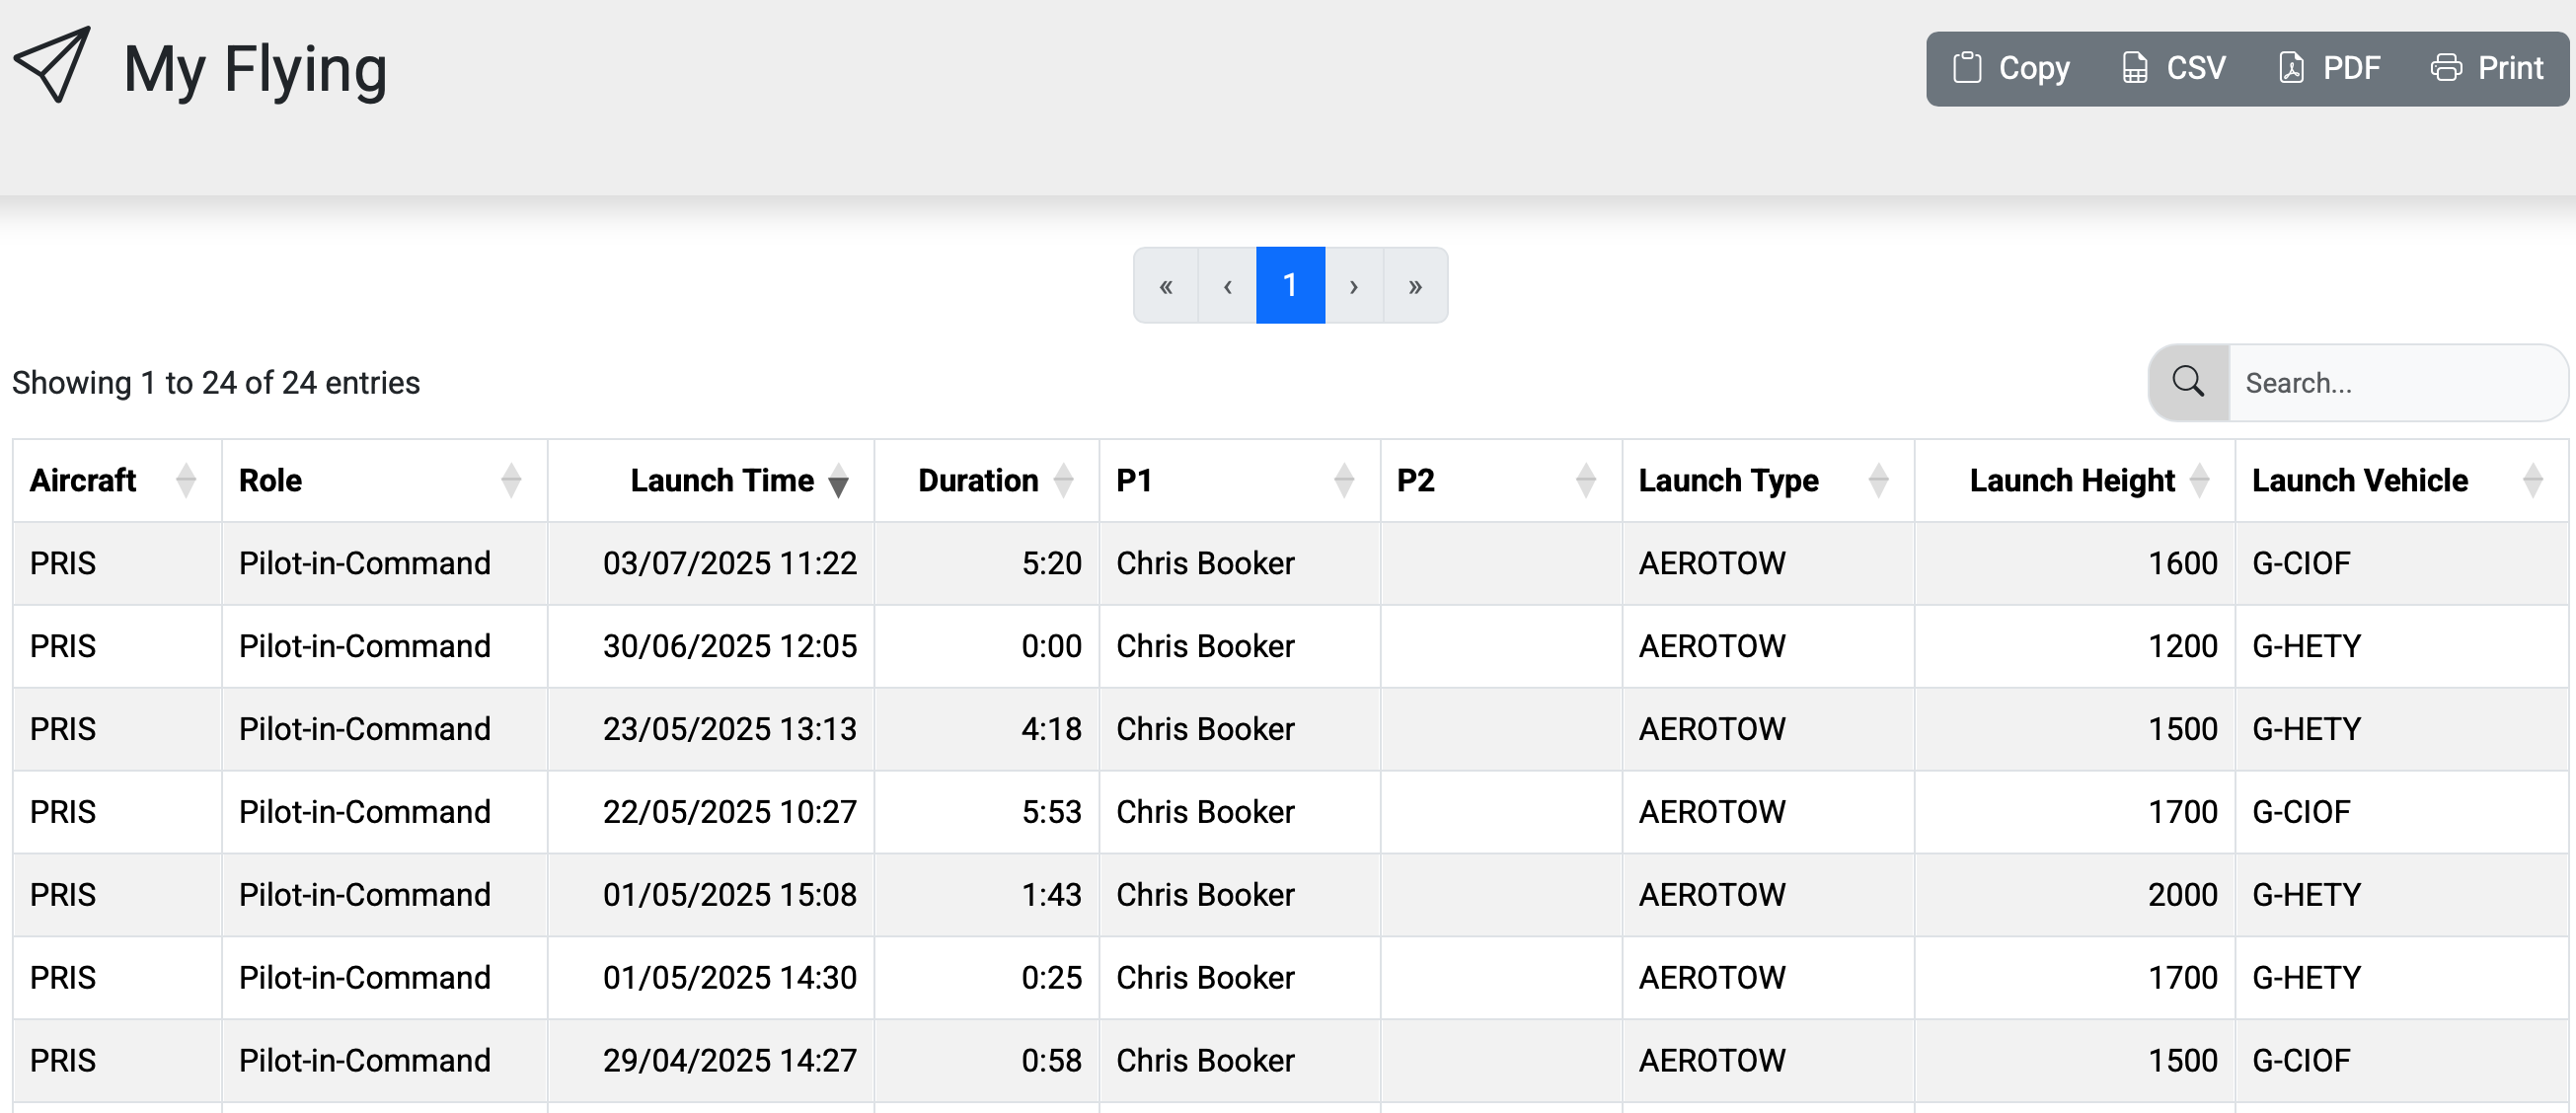Sort by Launch Height column header

pos(2072,481)
